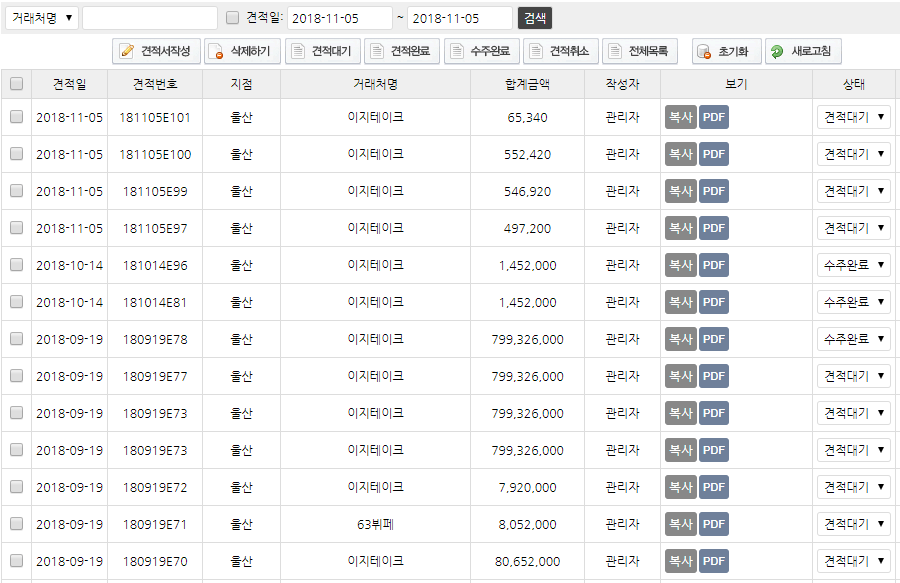Click 63뷔페 customer name cell
This screenshot has width=900, height=583.
(375, 524)
